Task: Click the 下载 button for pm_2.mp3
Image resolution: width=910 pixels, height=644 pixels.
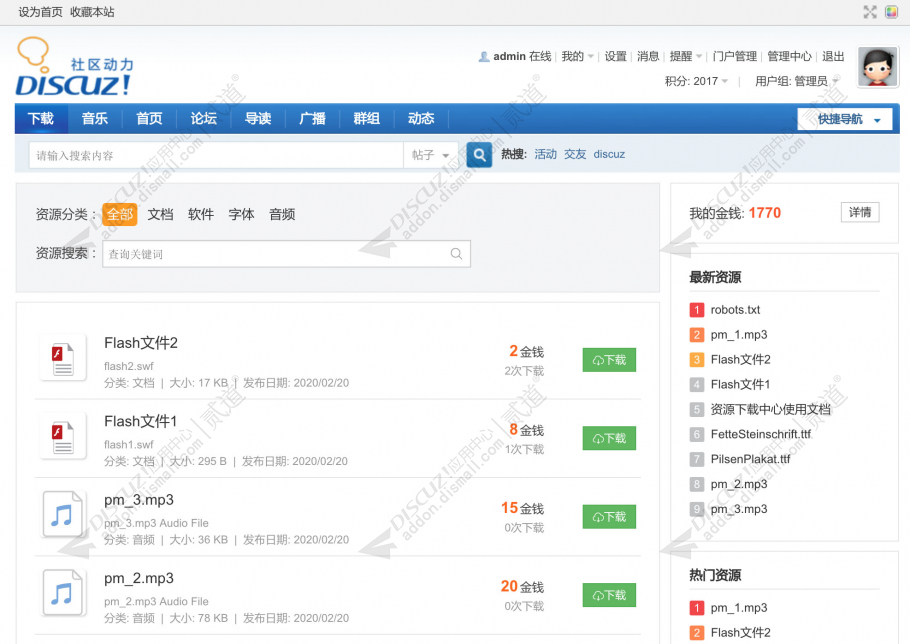Action: click(609, 595)
